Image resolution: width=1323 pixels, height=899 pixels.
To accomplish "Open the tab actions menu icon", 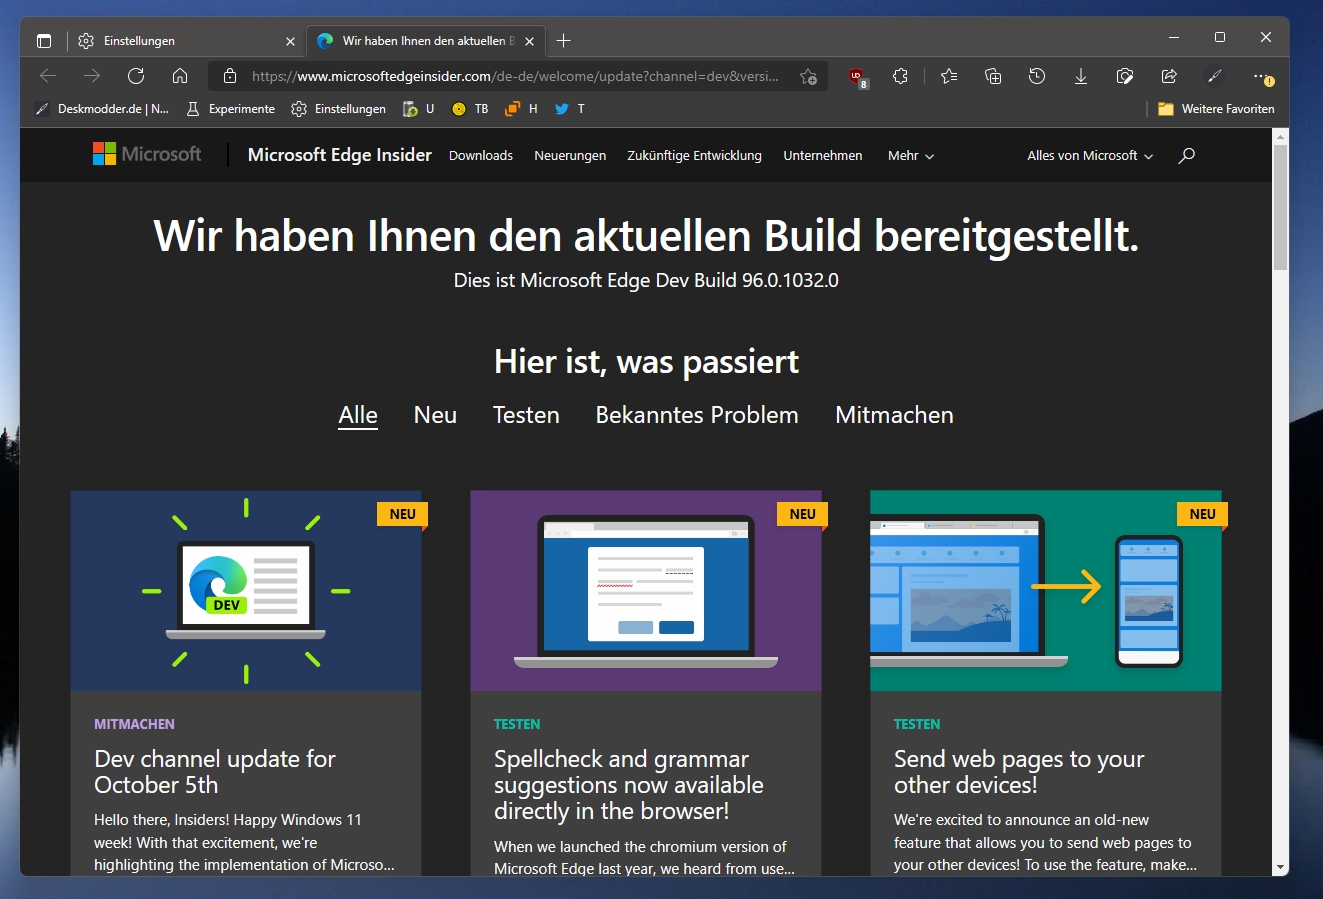I will (x=43, y=41).
